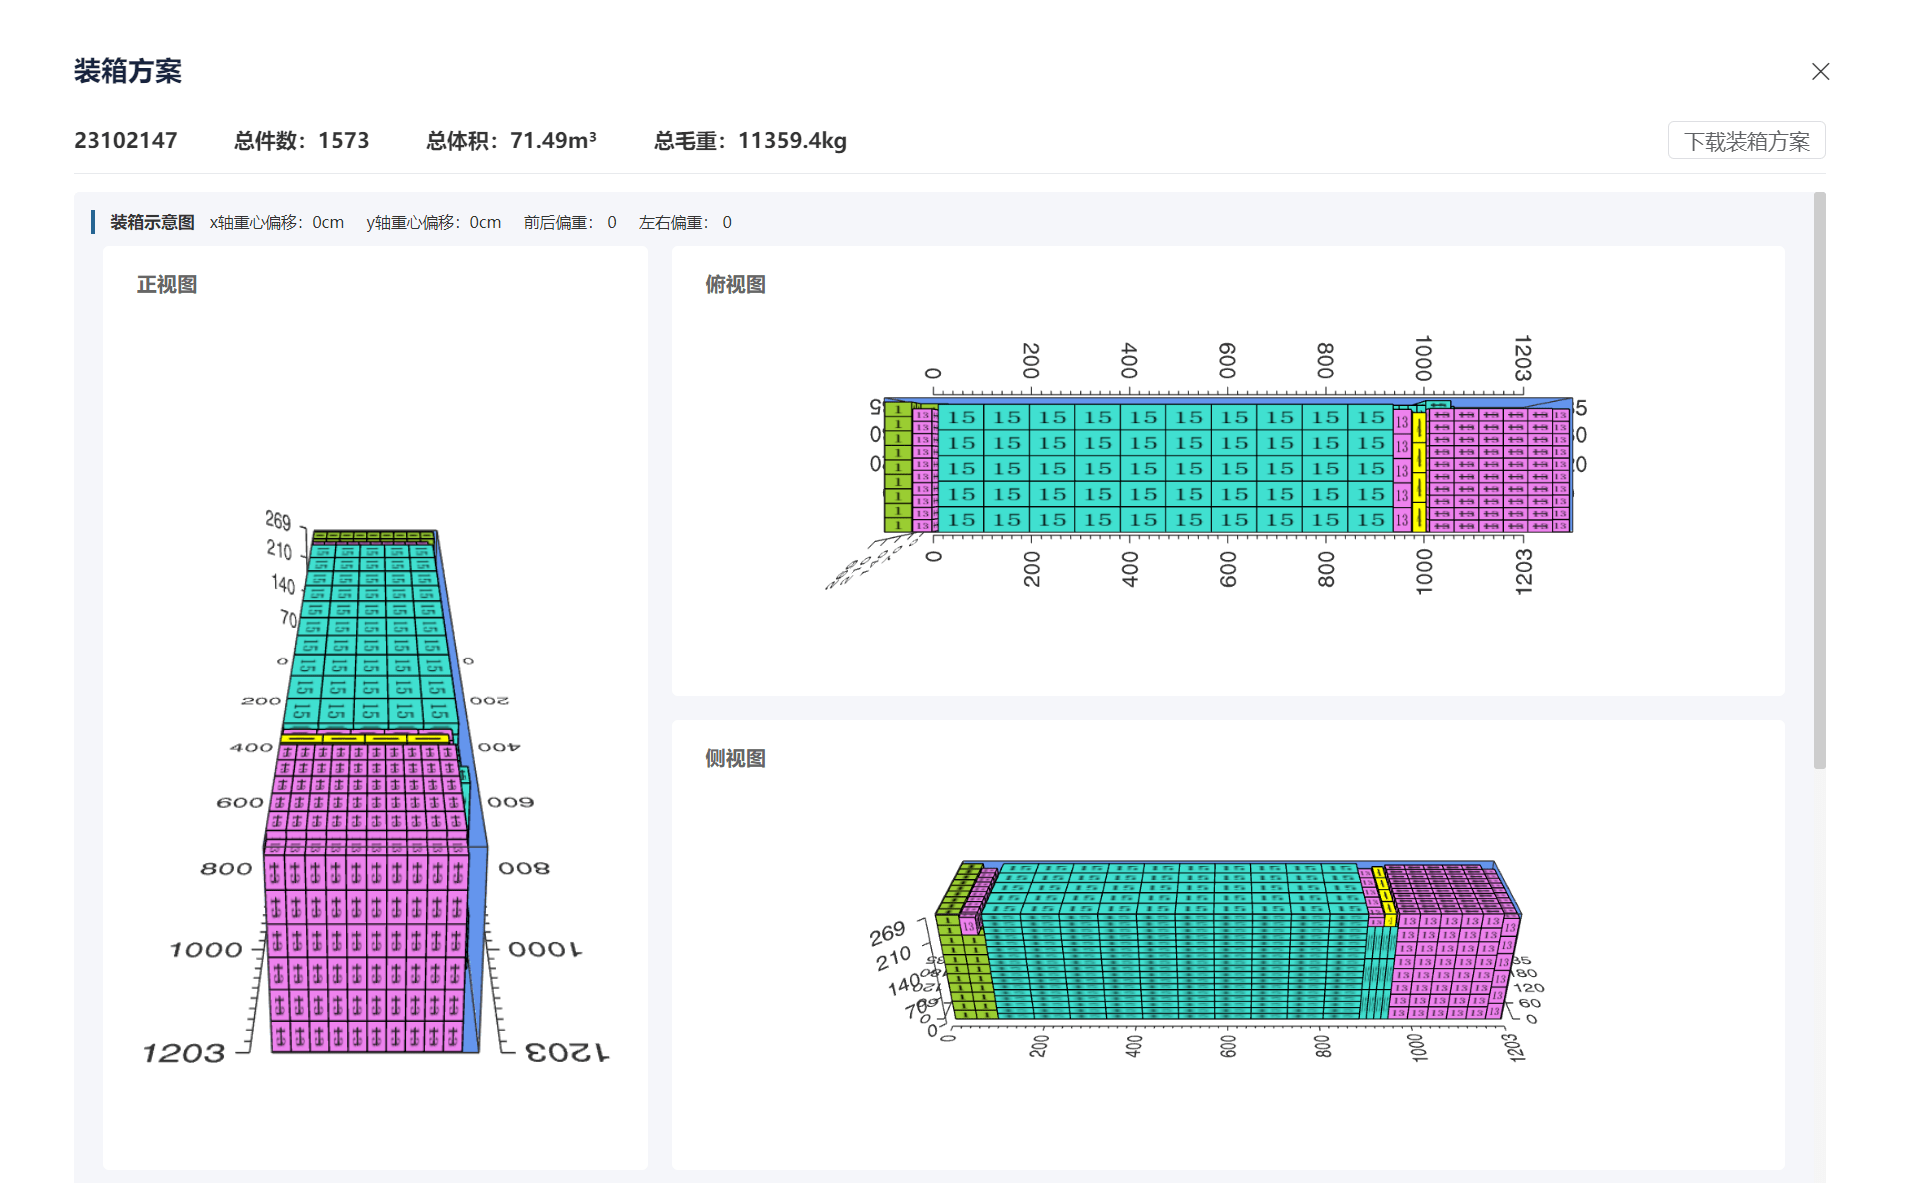Image resolution: width=1908 pixels, height=1183 pixels.
Task: Close the 装箱方案 dialog
Action: 1820,71
